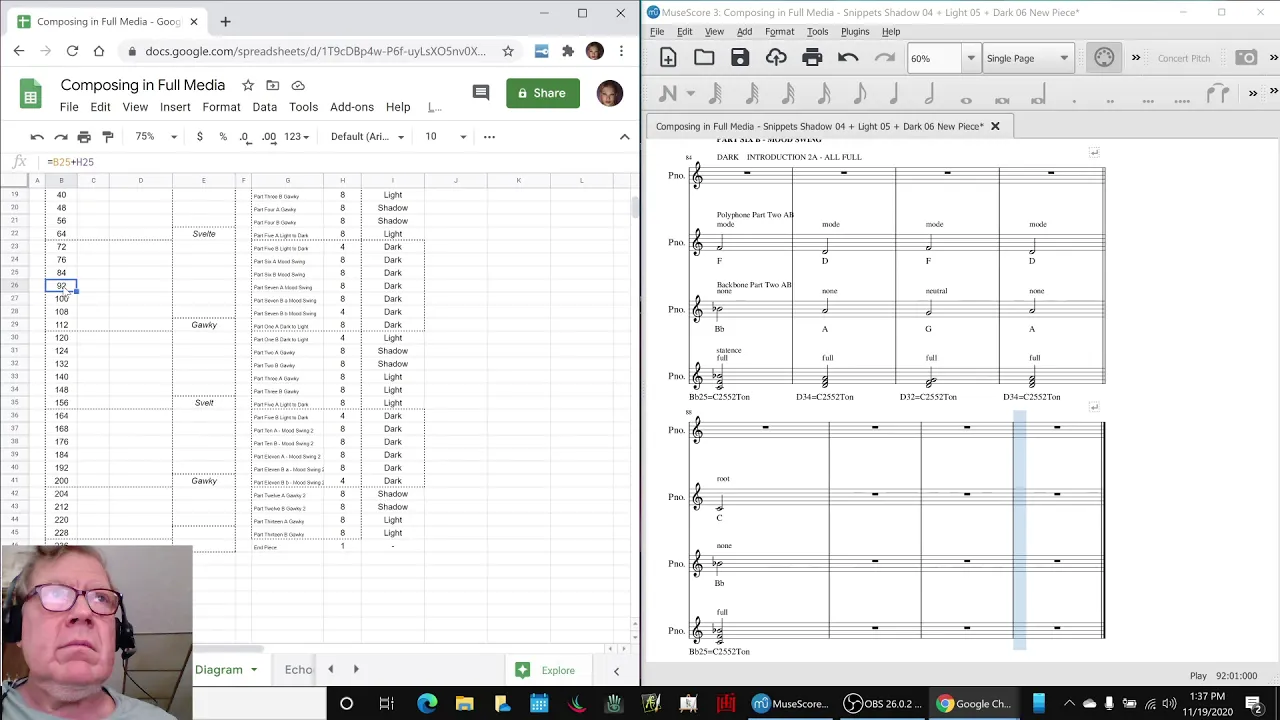Click the formula bar in Sheets
Image resolution: width=1280 pixels, height=720 pixels.
pos(340,161)
